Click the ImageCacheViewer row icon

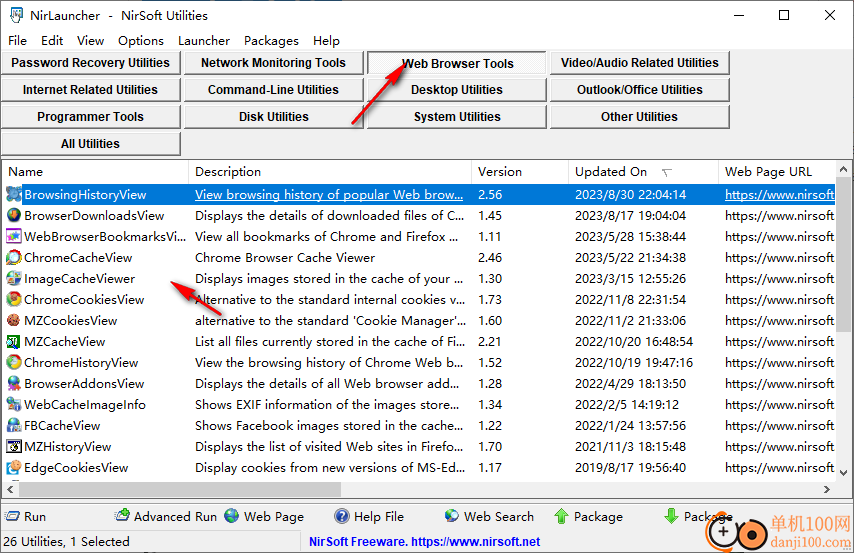pos(14,278)
